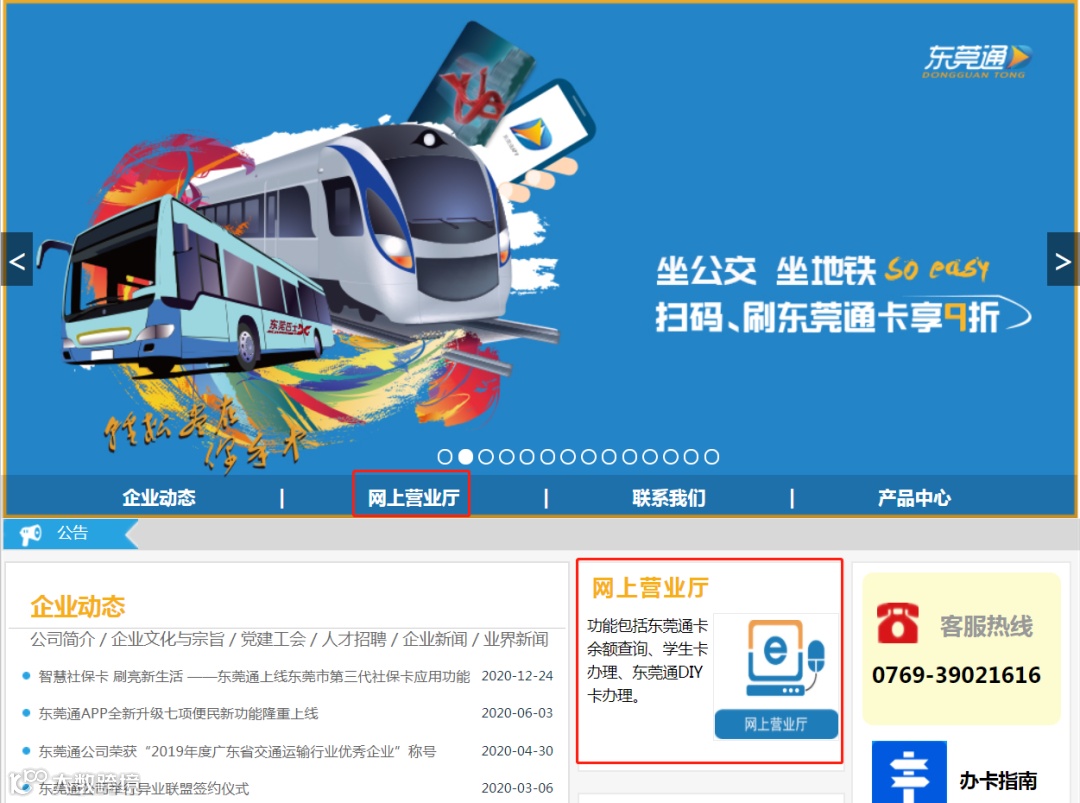
Task: Click the previous slide arrow on banner
Action: [x=17, y=260]
